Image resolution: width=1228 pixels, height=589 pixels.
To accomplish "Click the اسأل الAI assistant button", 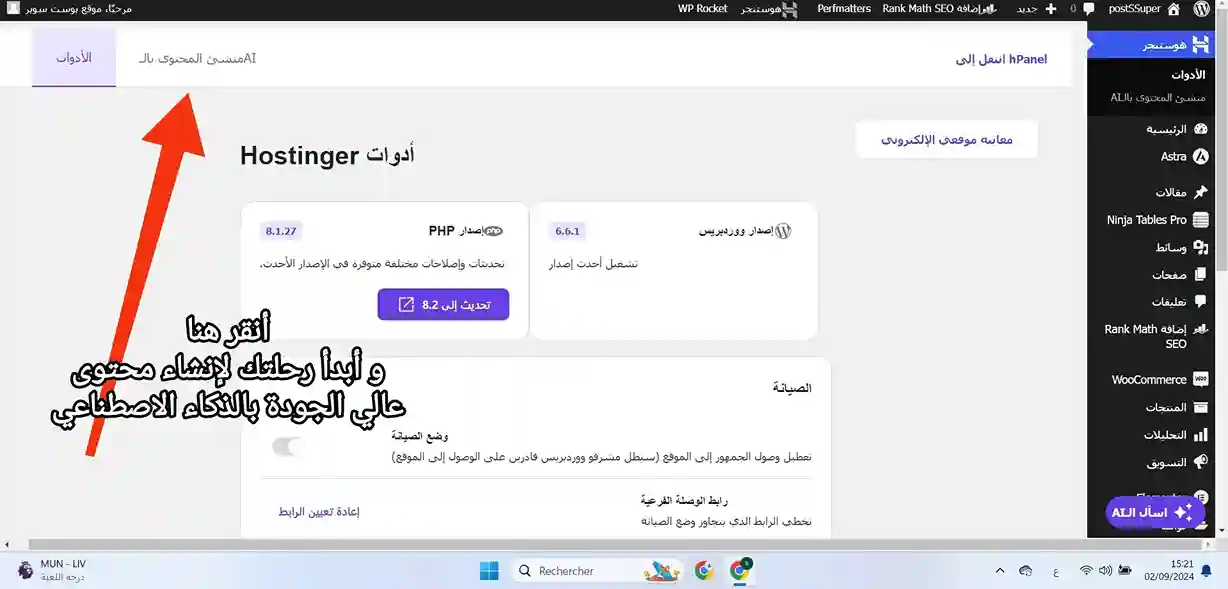I will pyautogui.click(x=1153, y=512).
